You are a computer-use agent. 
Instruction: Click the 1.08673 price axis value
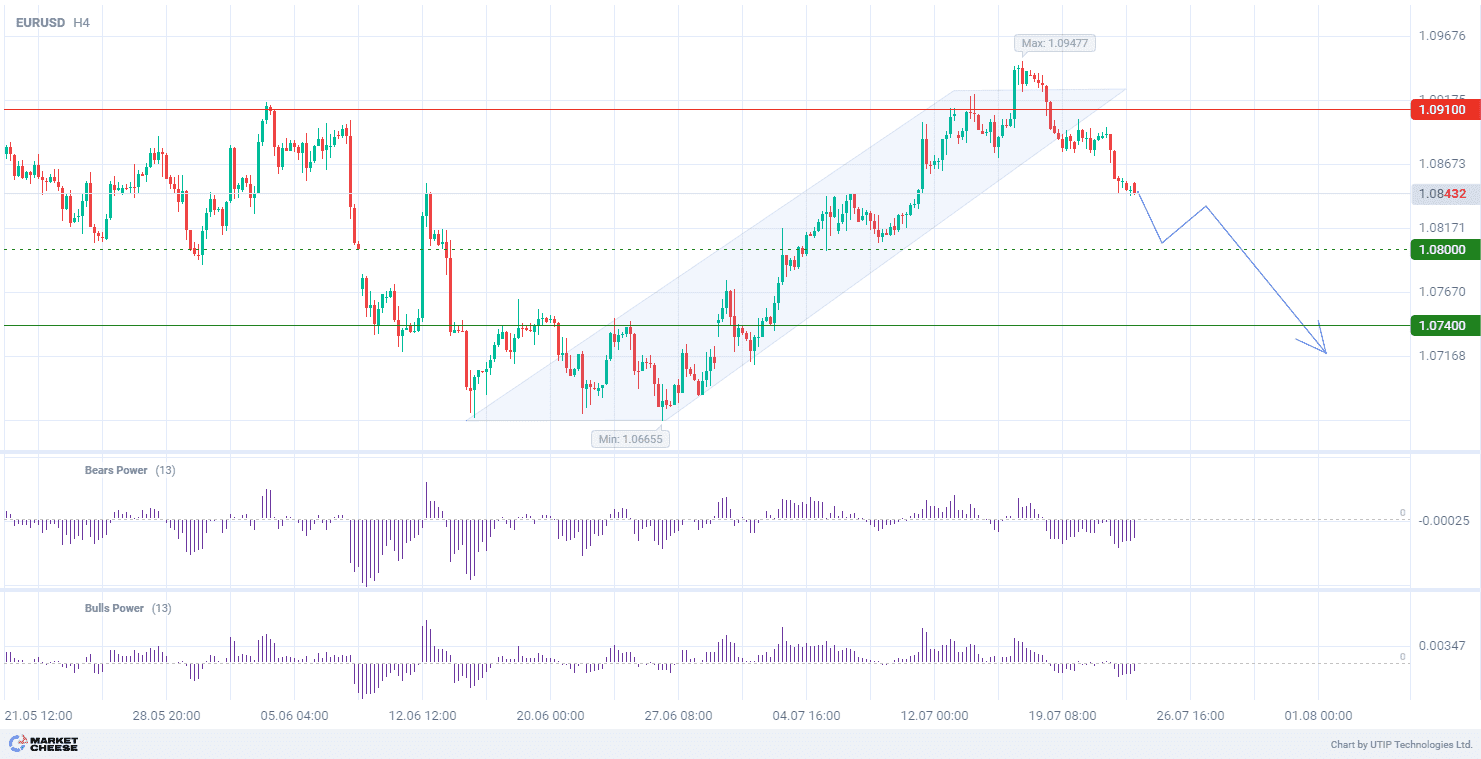1442,163
